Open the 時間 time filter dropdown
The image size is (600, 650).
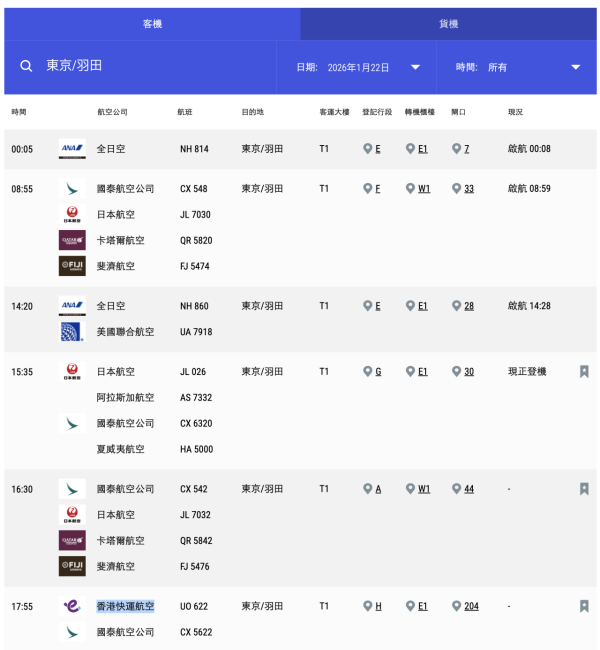[x=517, y=67]
